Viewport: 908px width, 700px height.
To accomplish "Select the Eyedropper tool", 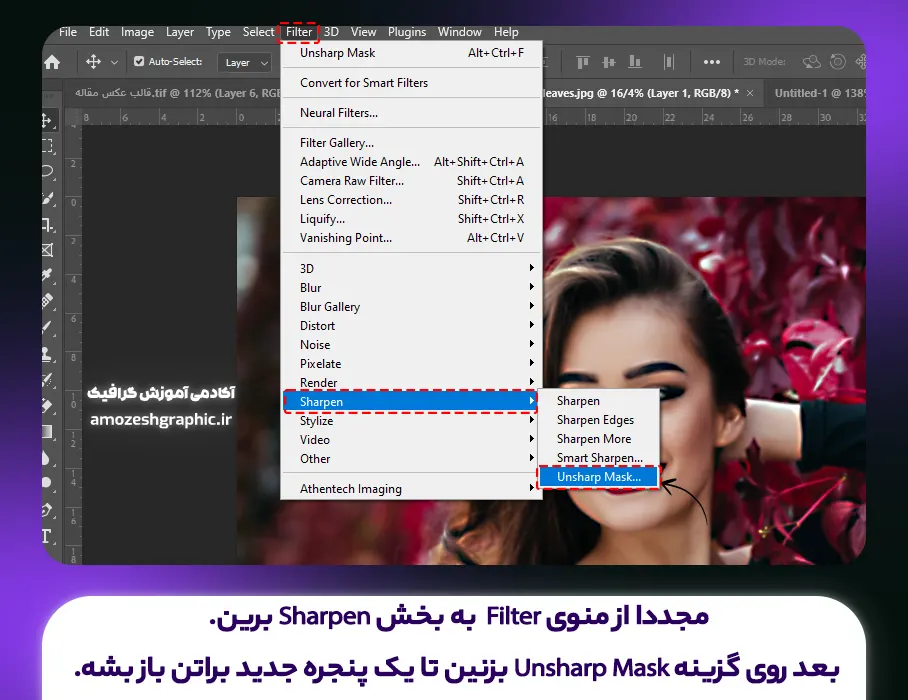I will coord(48,274).
